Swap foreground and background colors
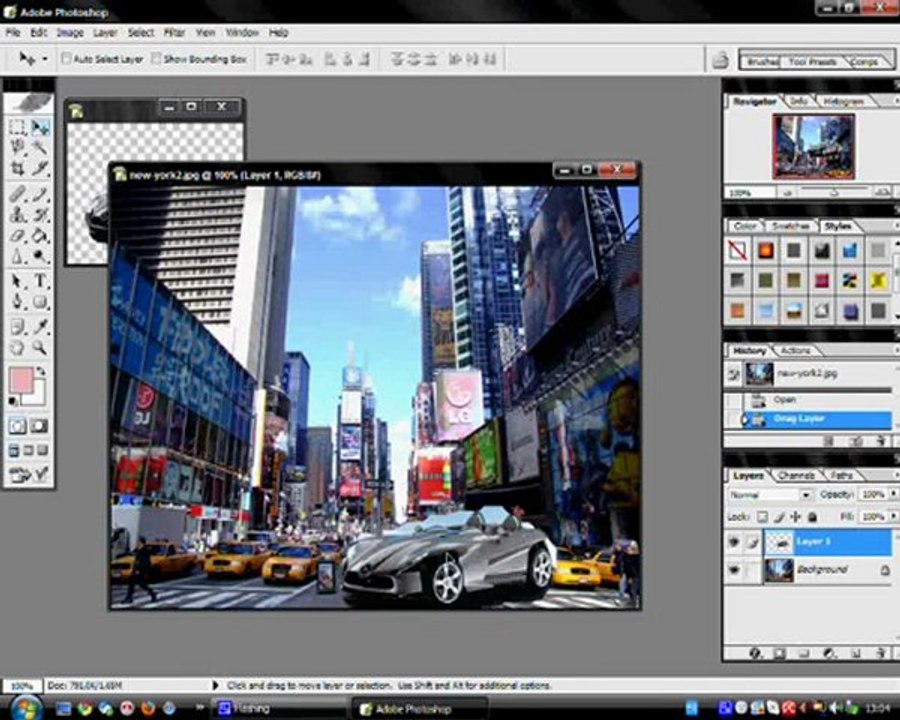Screen dimensions: 900x720 41,371
